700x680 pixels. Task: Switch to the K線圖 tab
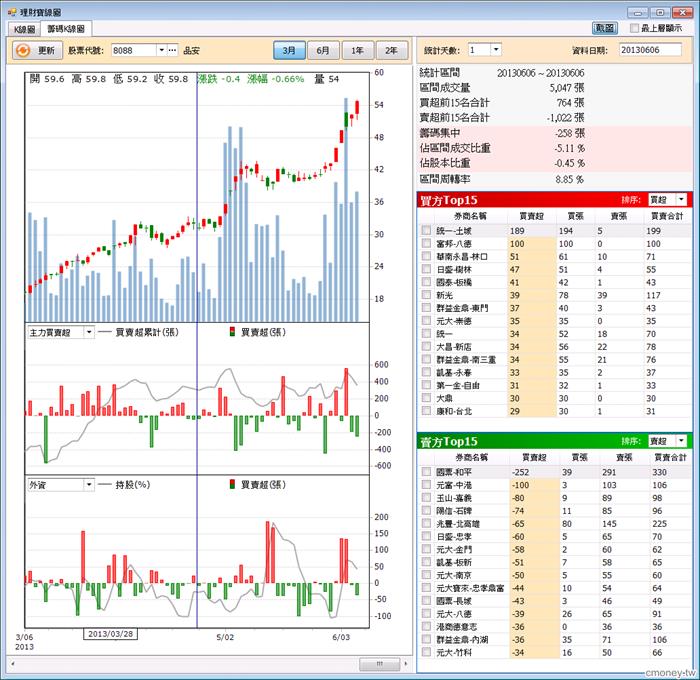coord(24,29)
